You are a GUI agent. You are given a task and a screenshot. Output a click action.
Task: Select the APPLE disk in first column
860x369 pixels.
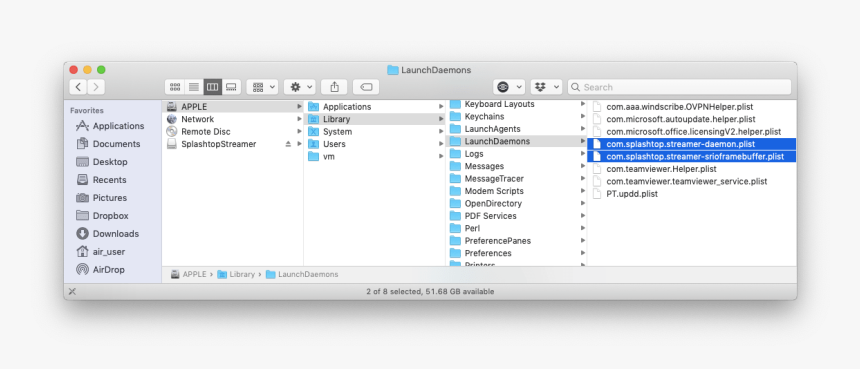pos(233,107)
